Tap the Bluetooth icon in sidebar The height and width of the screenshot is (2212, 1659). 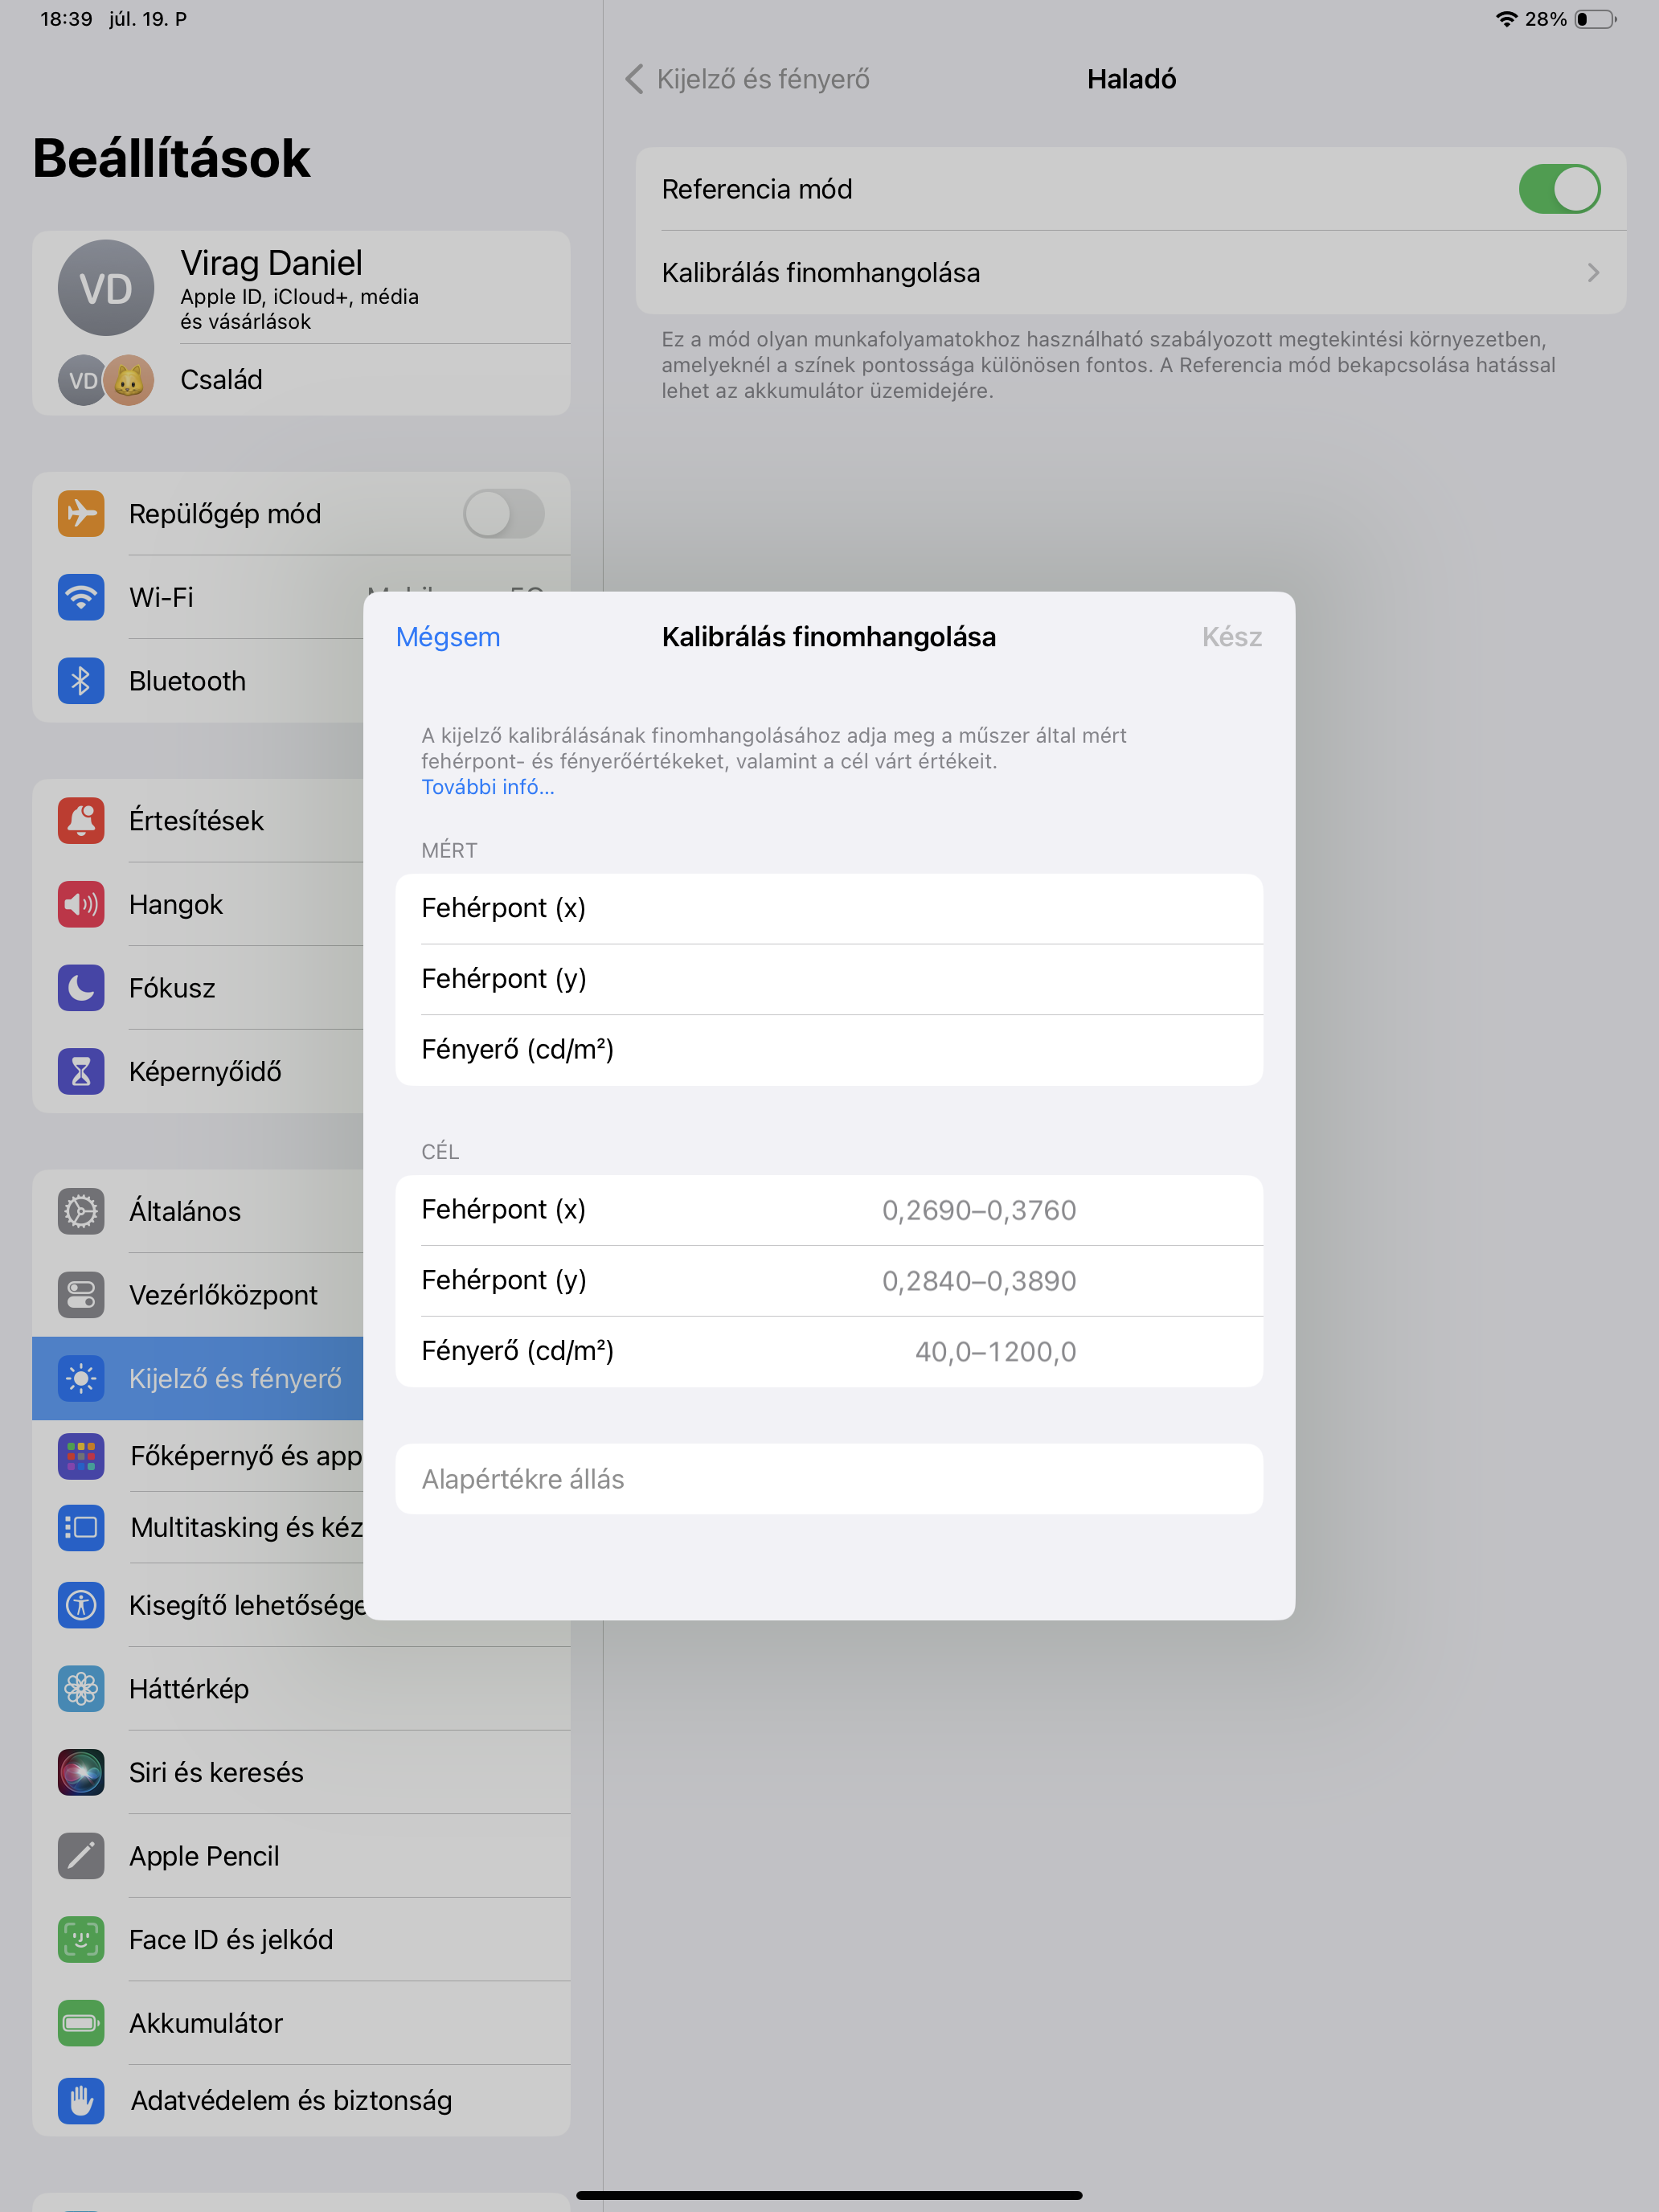point(81,681)
